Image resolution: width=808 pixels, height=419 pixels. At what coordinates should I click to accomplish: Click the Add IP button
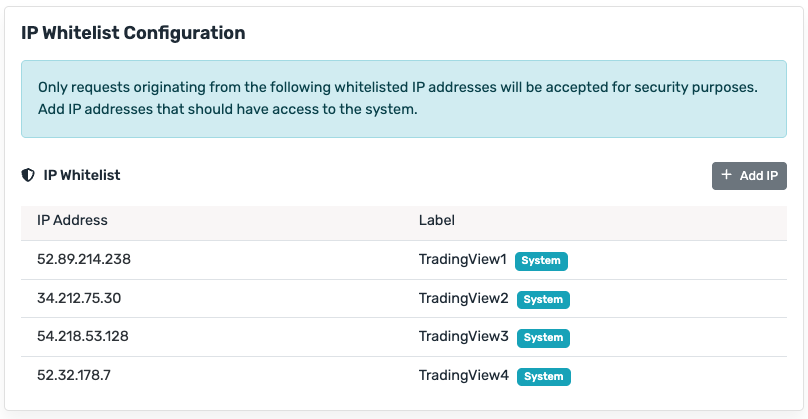point(749,176)
